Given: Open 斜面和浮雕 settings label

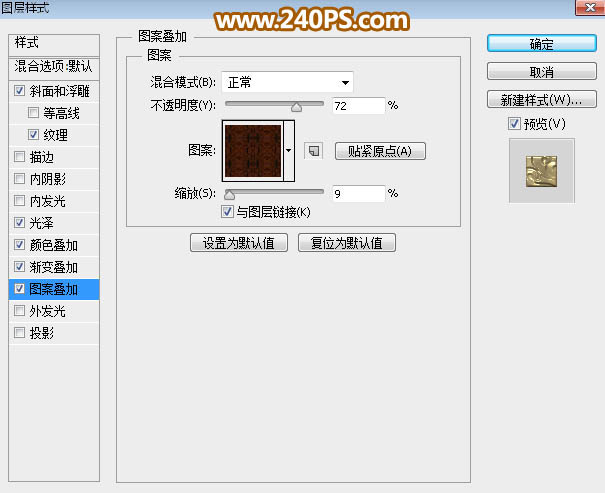Looking at the screenshot, I should pyautogui.click(x=59, y=91).
